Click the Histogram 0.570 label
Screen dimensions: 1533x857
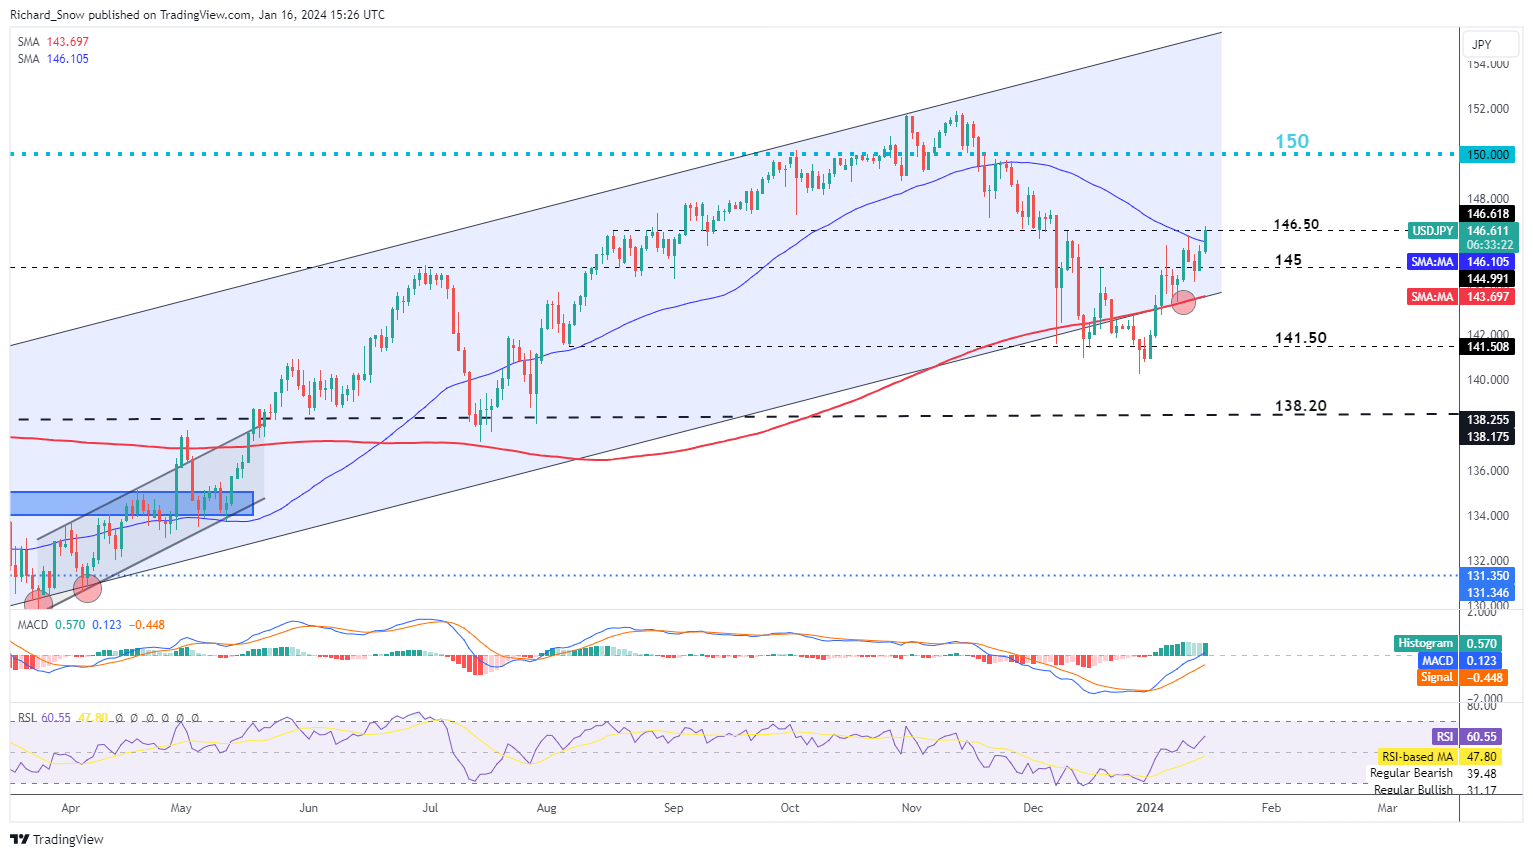(1447, 643)
